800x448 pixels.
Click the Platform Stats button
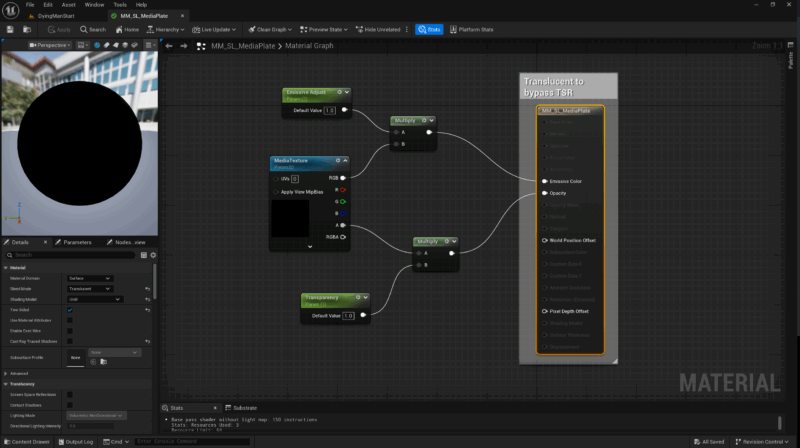click(471, 30)
